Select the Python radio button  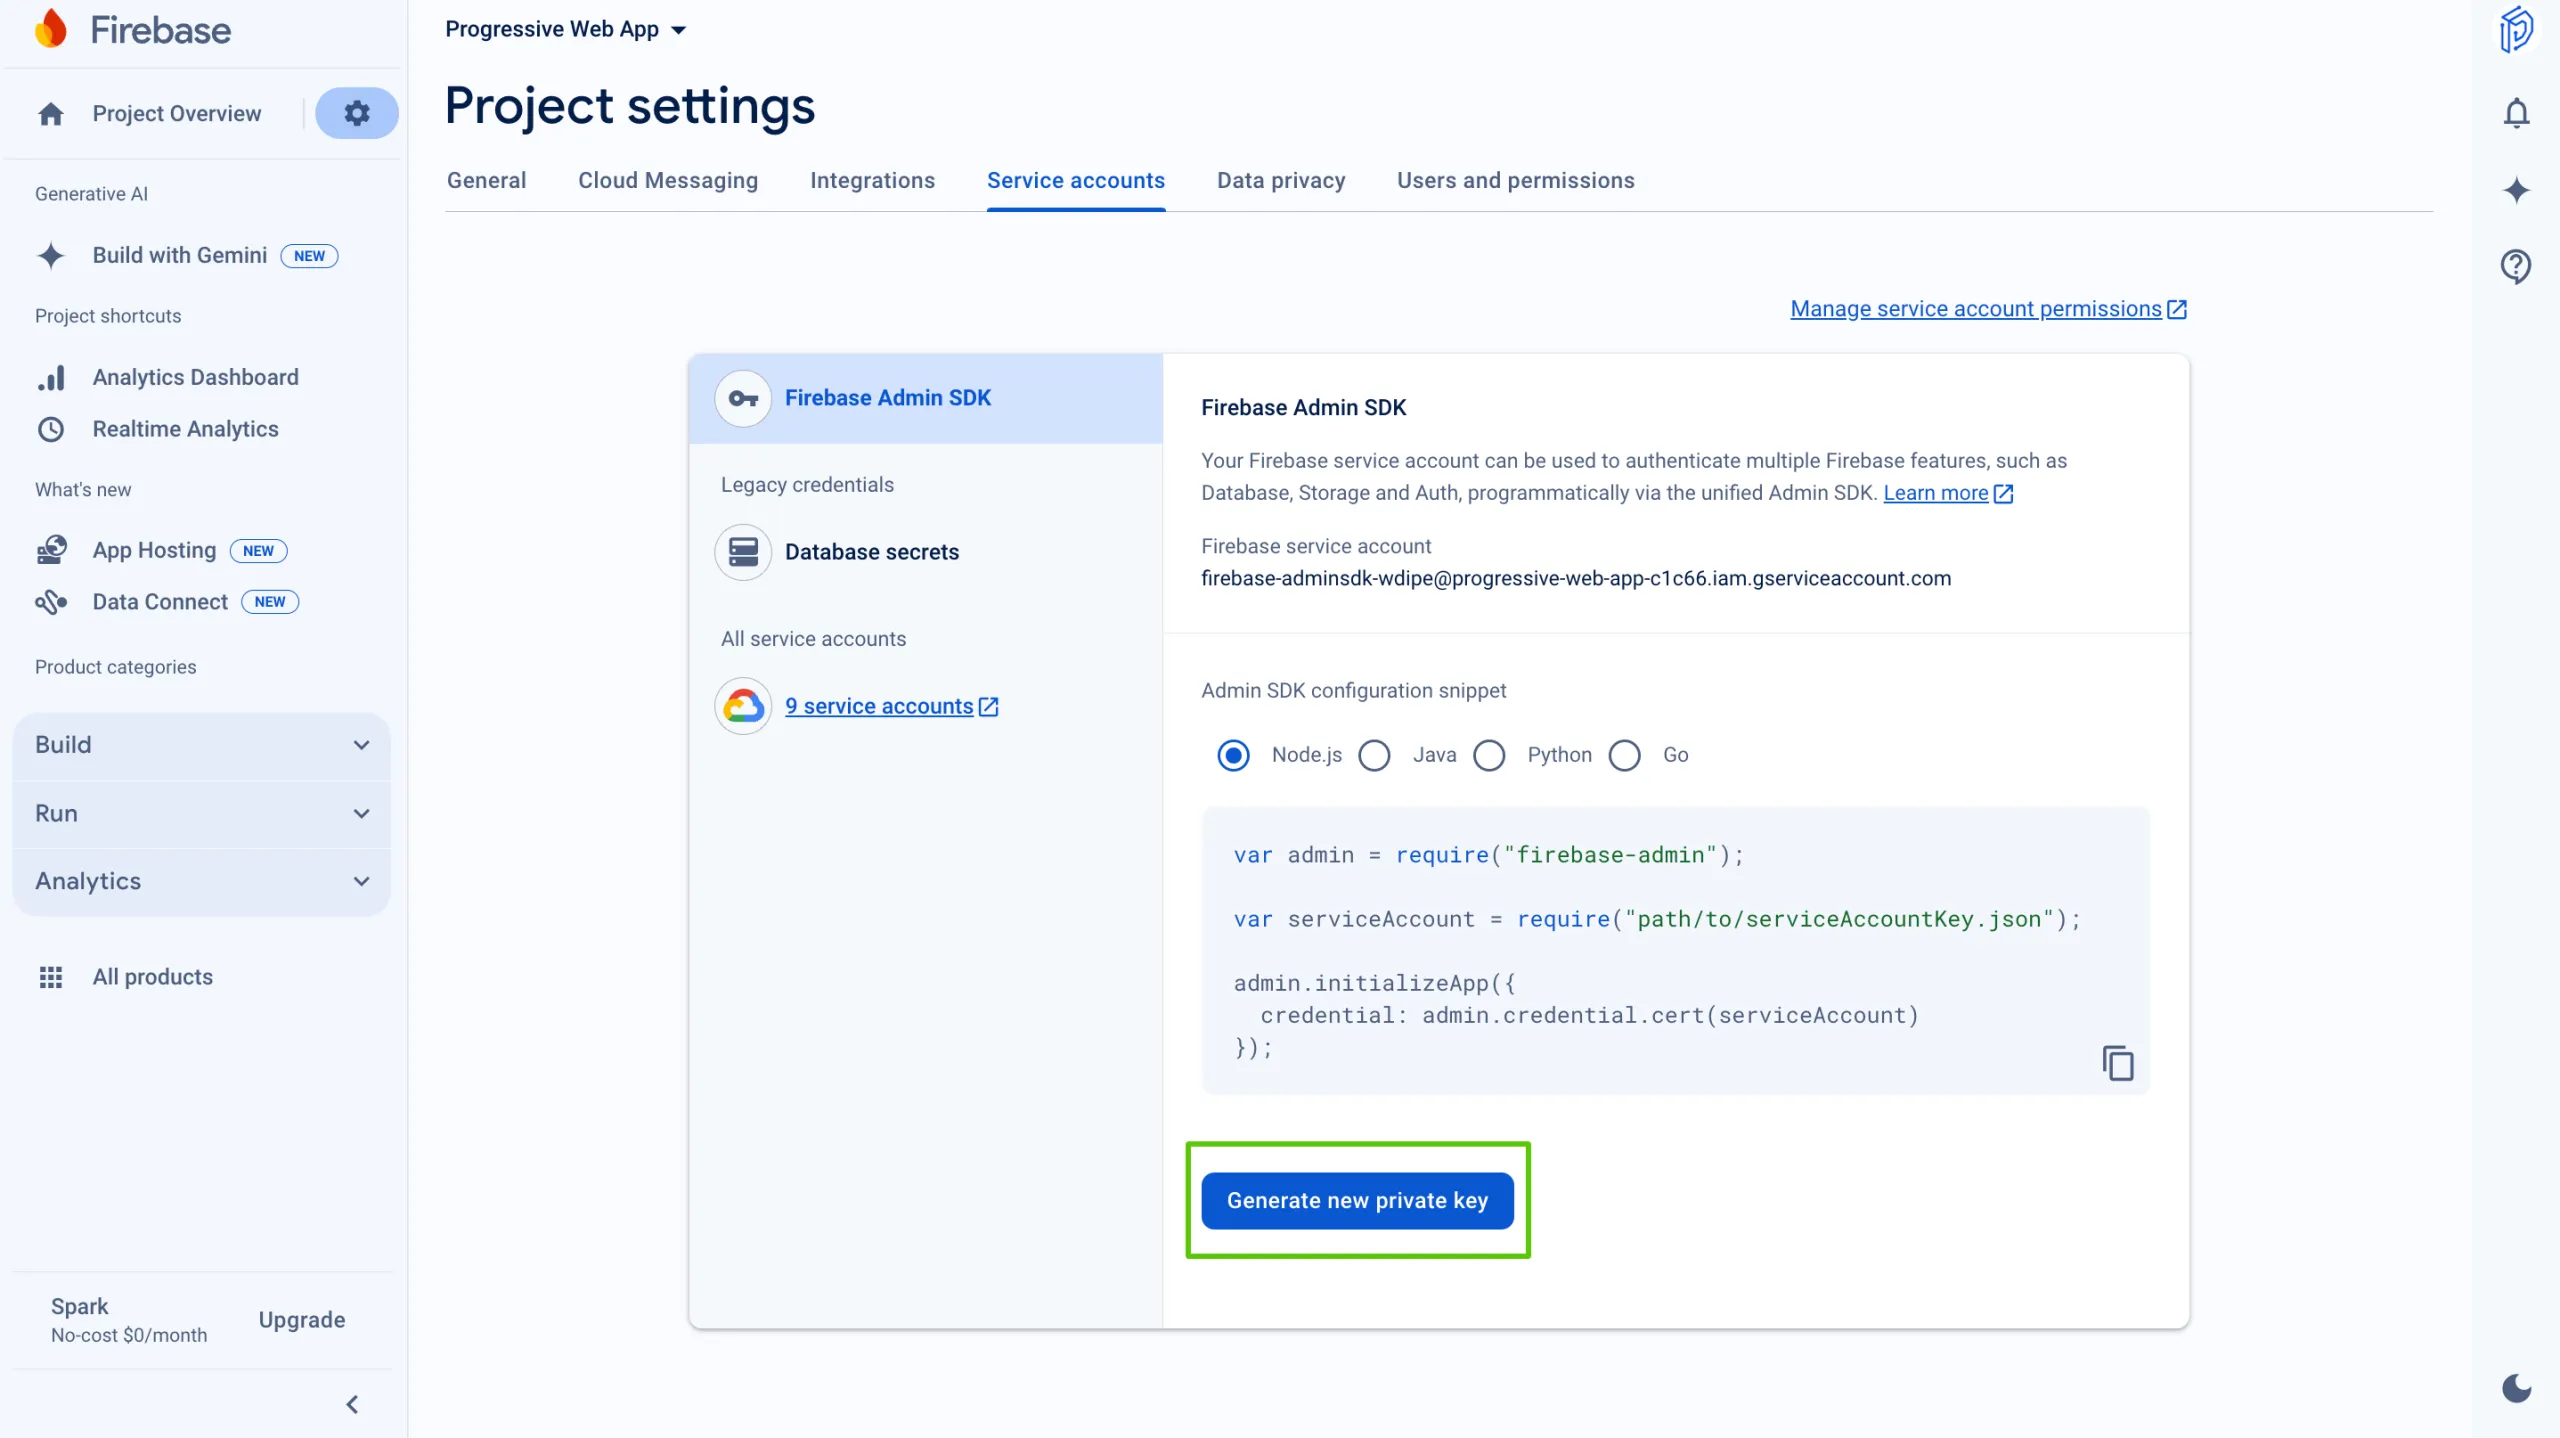(x=1489, y=755)
